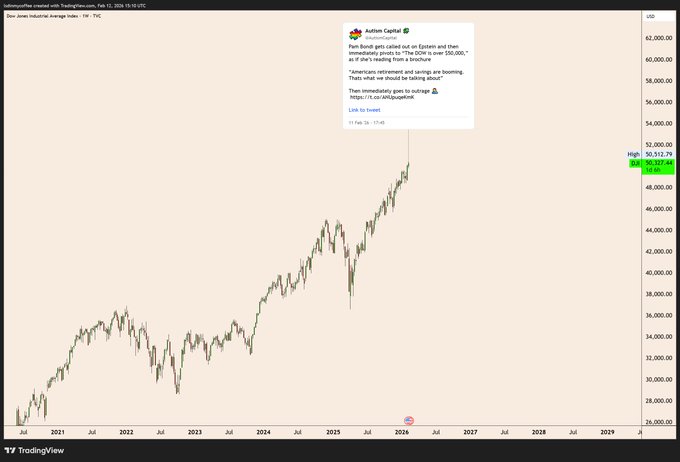Screen dimensions: 680x462
Task: Click the emoji after 'goes to outrage'
Action: click(437, 91)
